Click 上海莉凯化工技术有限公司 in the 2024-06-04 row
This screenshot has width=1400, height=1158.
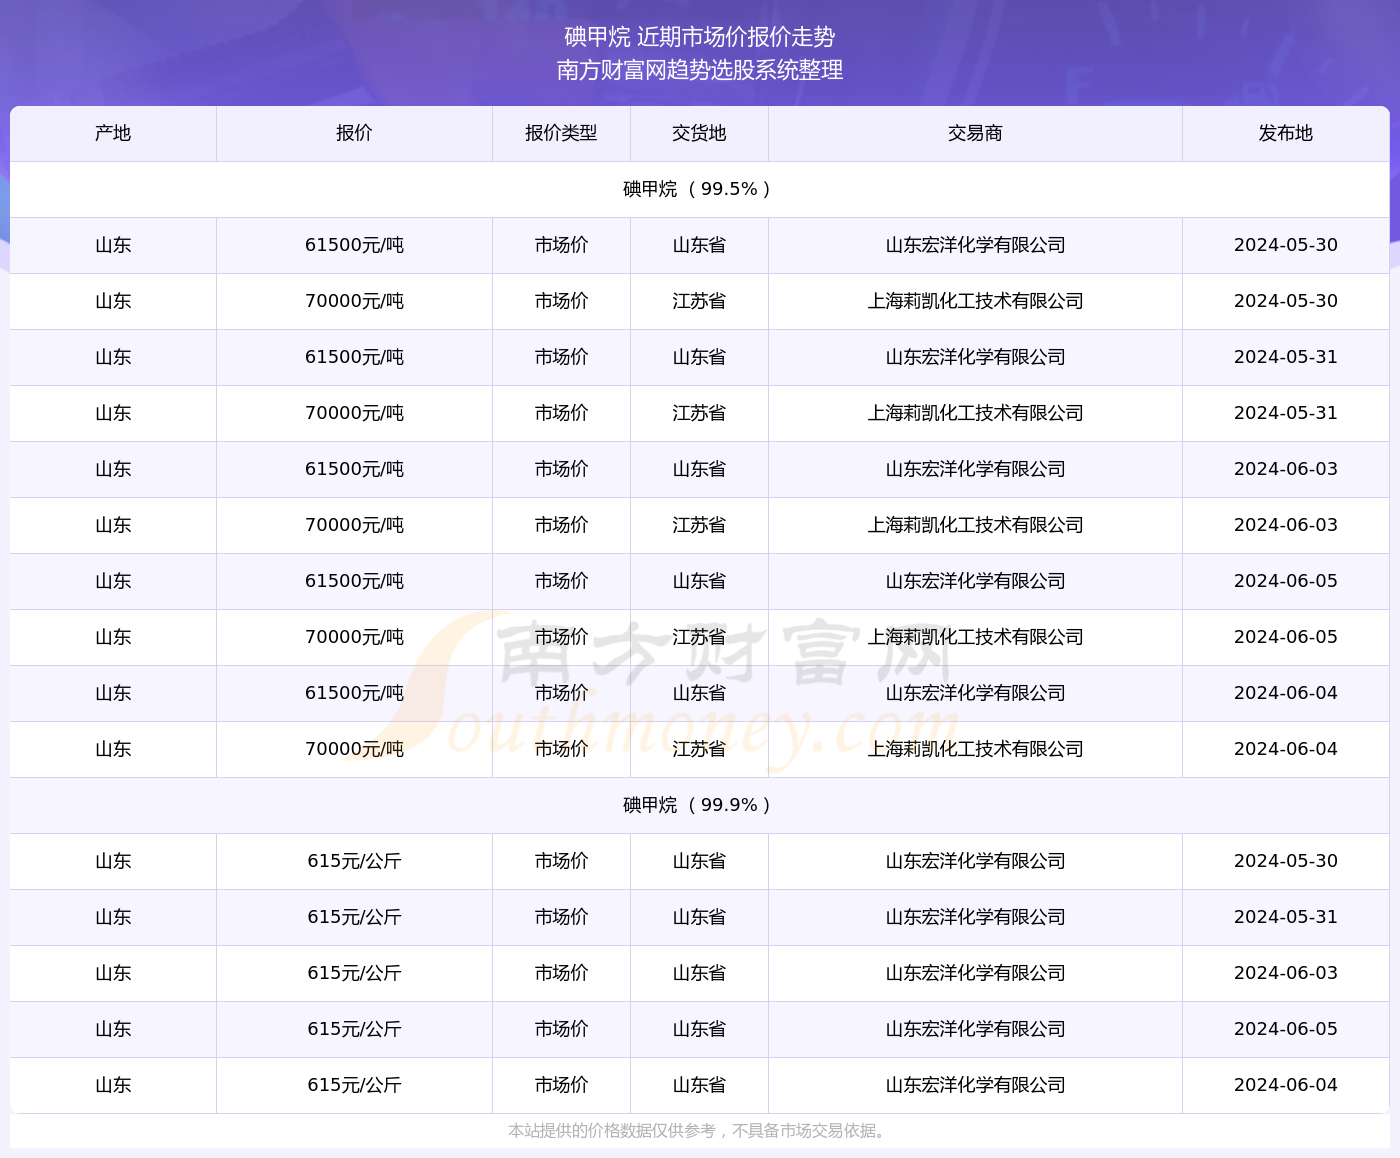(x=975, y=749)
